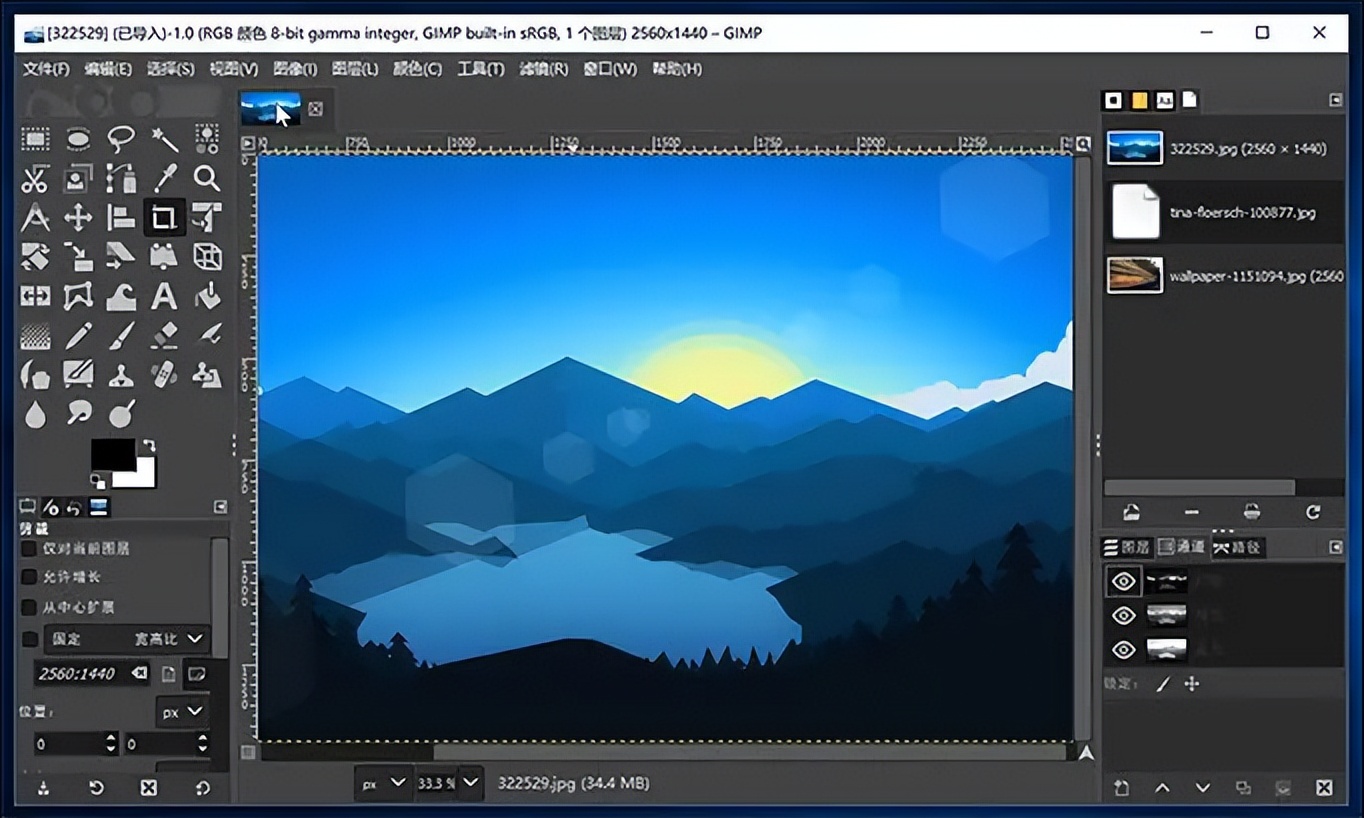Check the 允许增长 option

click(30, 577)
